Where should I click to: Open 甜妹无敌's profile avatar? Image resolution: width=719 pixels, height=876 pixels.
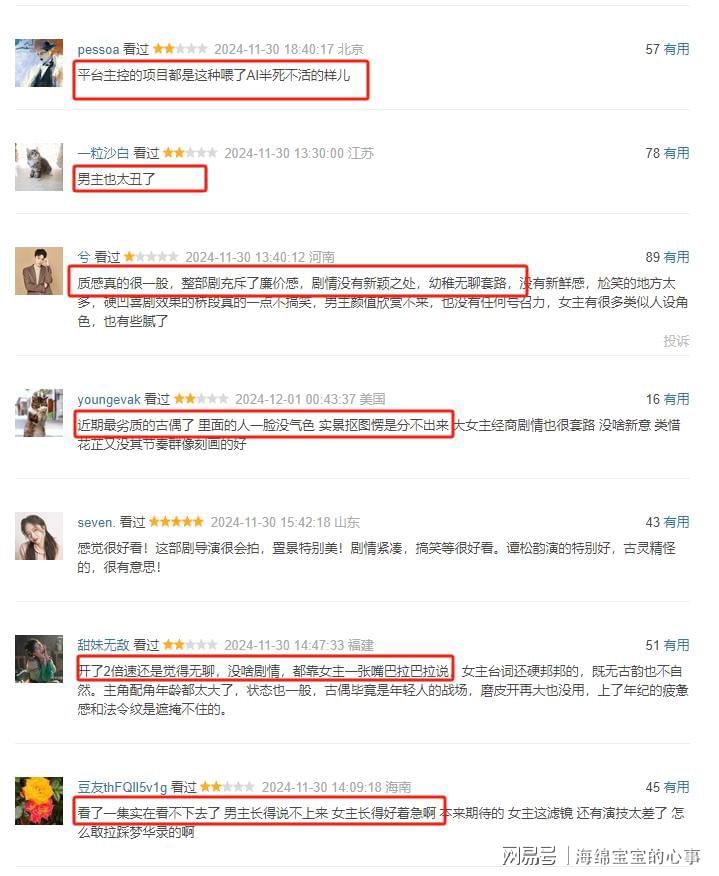coord(39,659)
